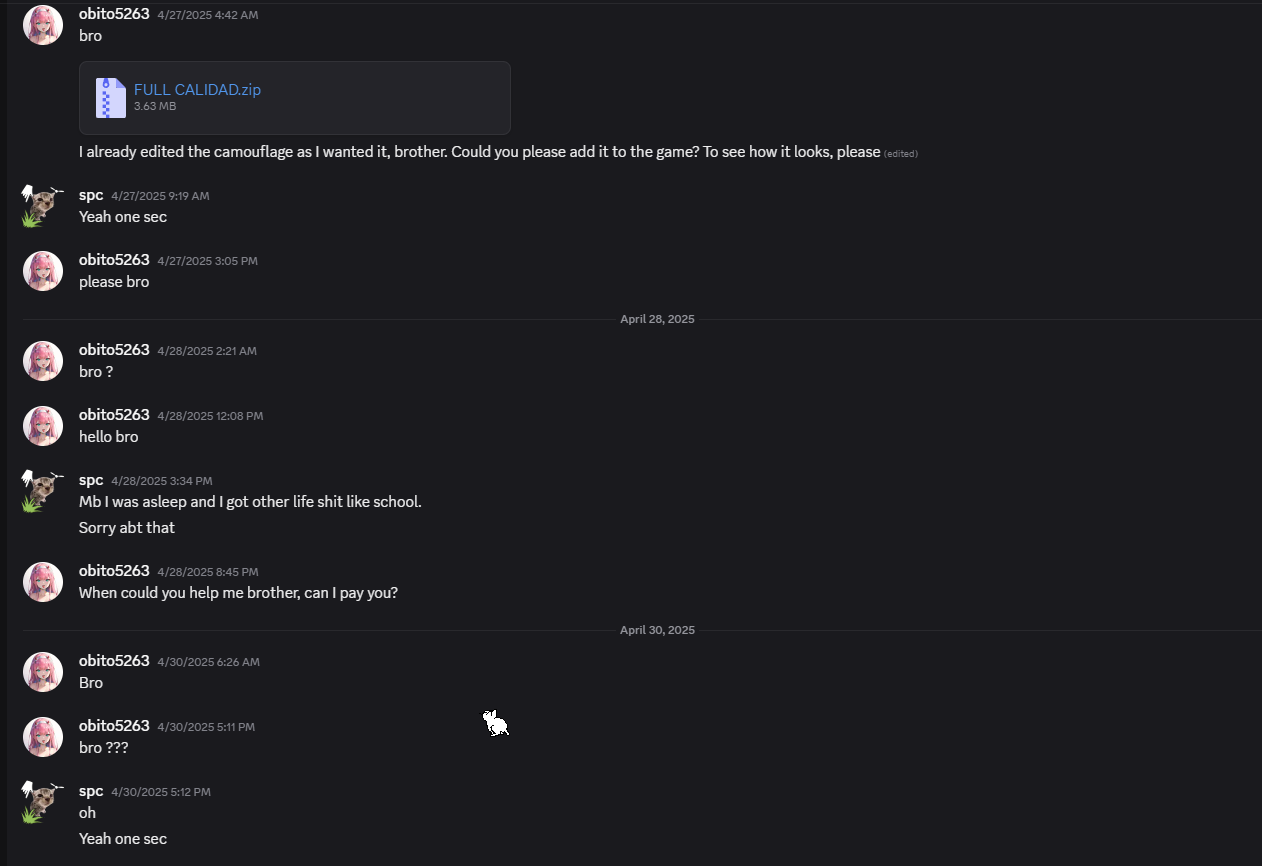1262x866 pixels.
Task: Click obito5263's avatar next to "bro ???"
Action: pyautogui.click(x=43, y=737)
